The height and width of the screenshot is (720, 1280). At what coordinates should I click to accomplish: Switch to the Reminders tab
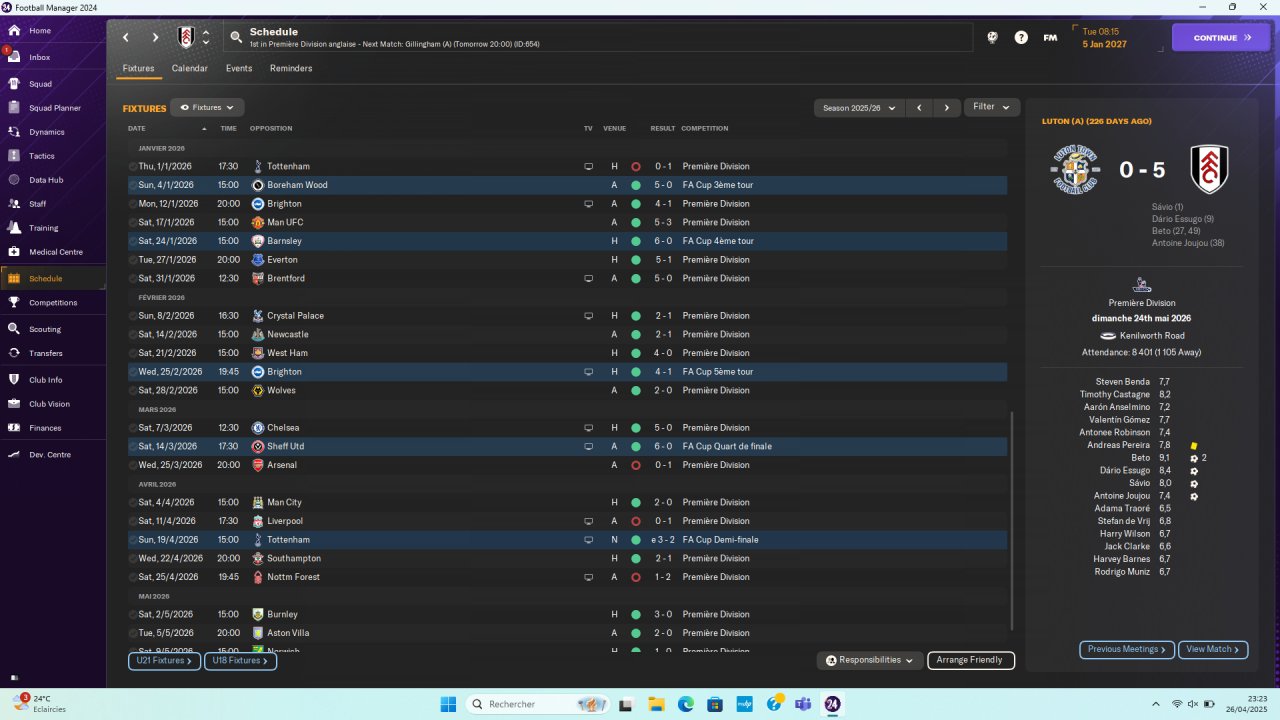coord(291,68)
